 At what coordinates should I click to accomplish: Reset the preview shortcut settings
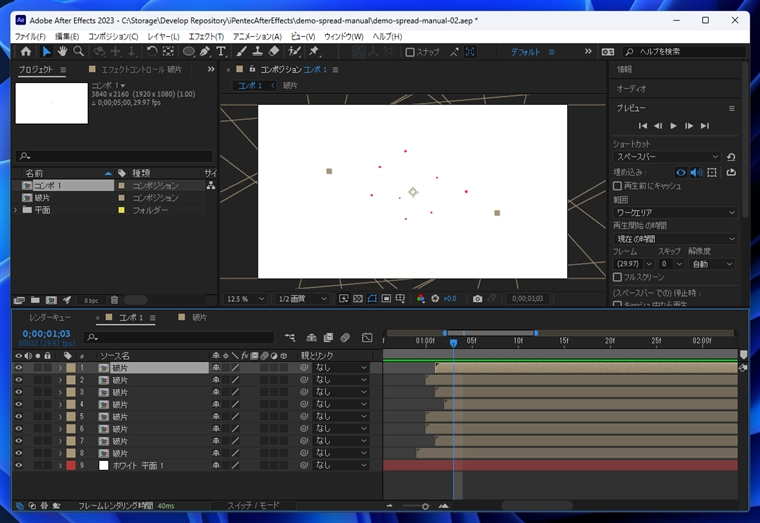coord(731,157)
